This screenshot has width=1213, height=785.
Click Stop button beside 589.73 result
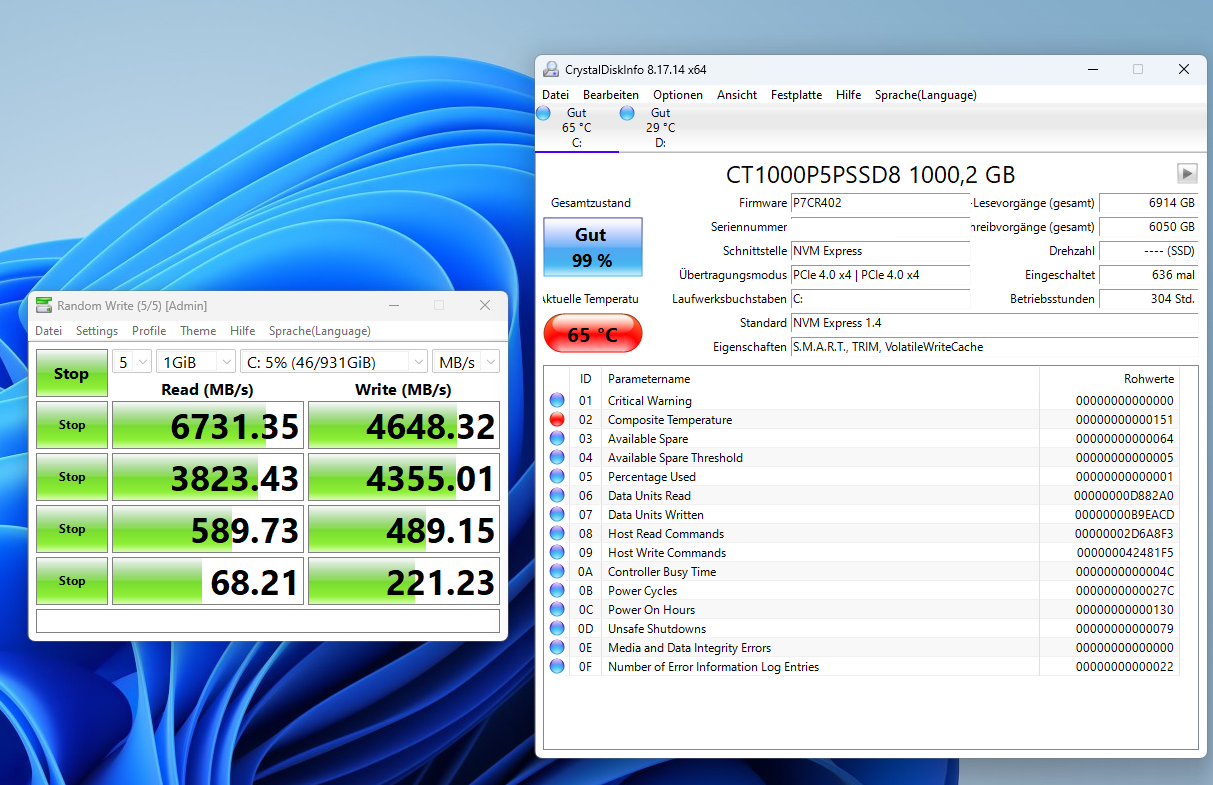tap(71, 529)
